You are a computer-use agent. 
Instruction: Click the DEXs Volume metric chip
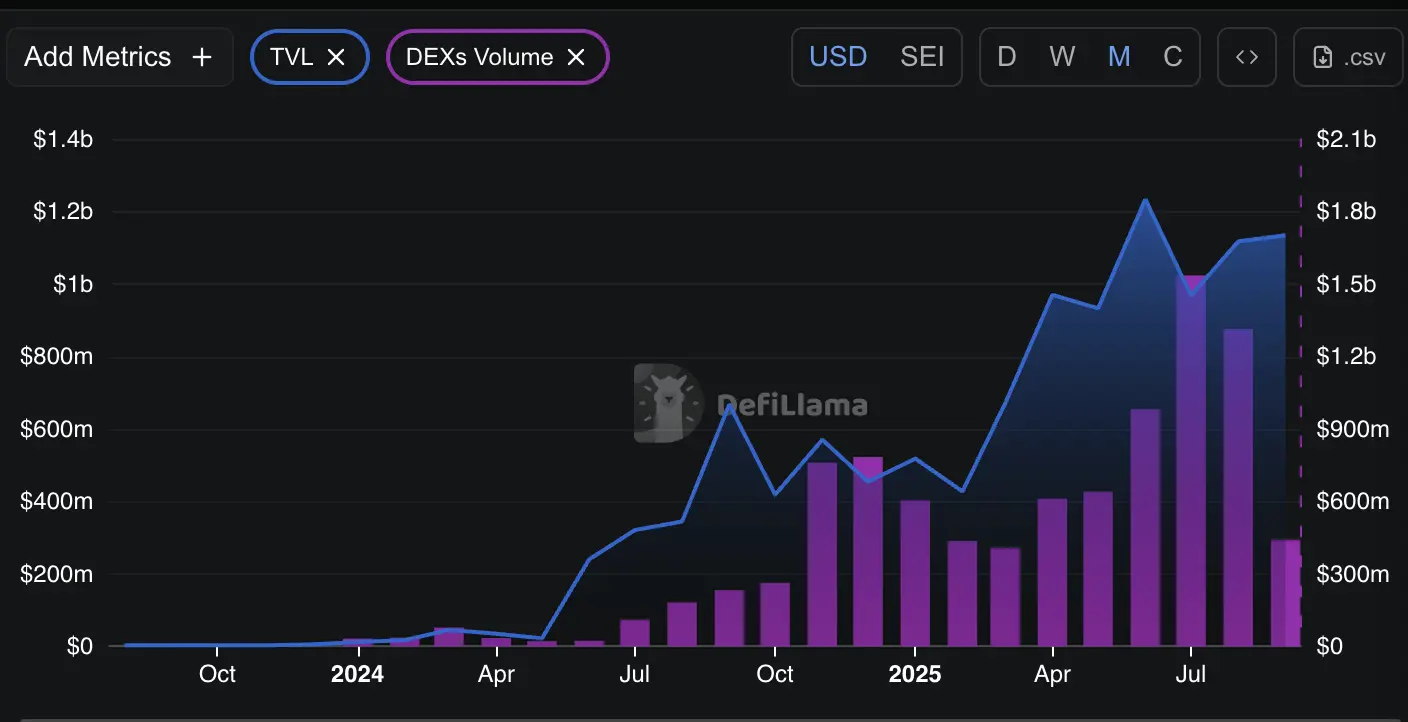(479, 57)
